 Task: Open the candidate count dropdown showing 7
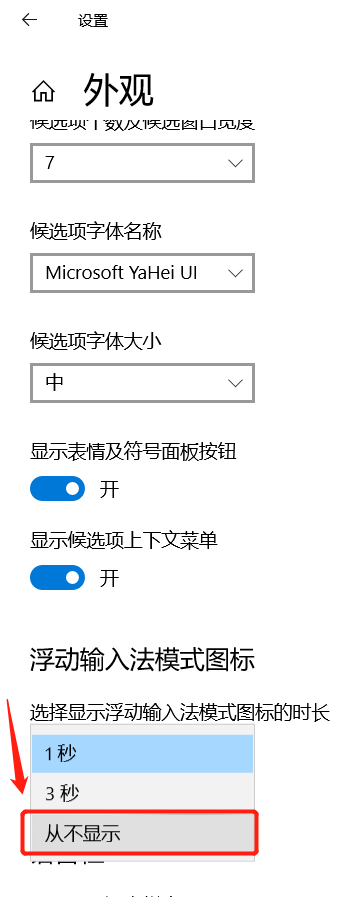coord(142,163)
